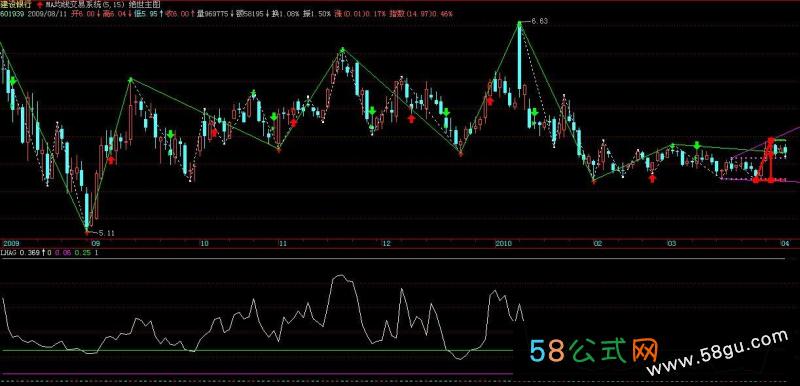Click the LHAG indicator label
The height and width of the screenshot is (386, 800).
(9, 252)
